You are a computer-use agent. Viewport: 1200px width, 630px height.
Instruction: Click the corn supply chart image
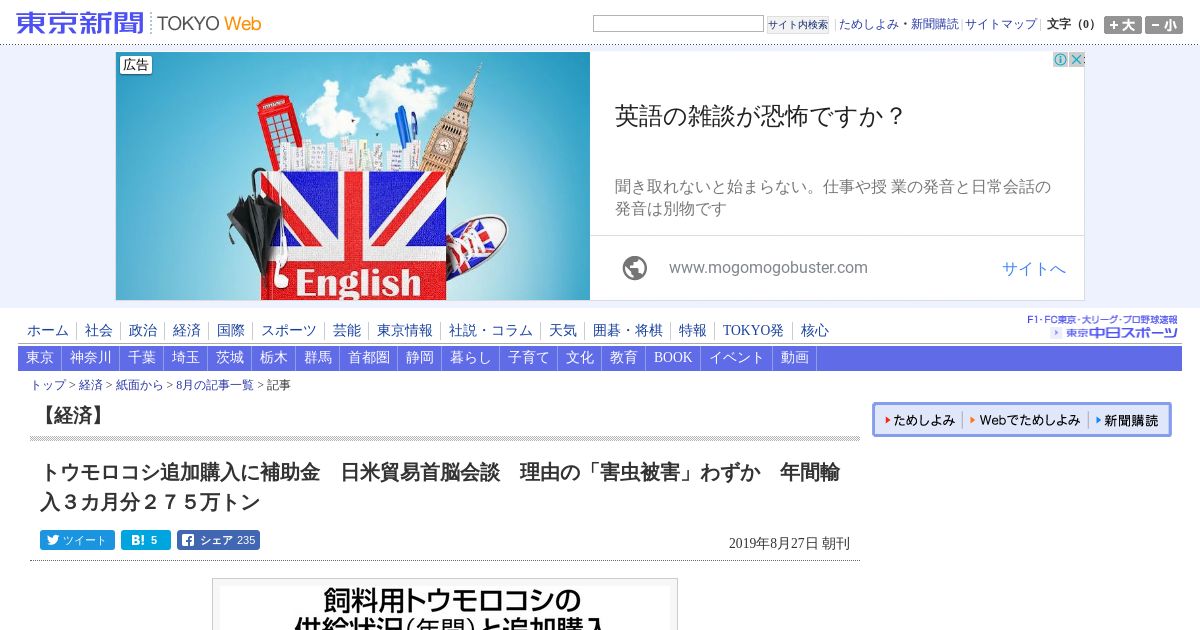[445, 604]
